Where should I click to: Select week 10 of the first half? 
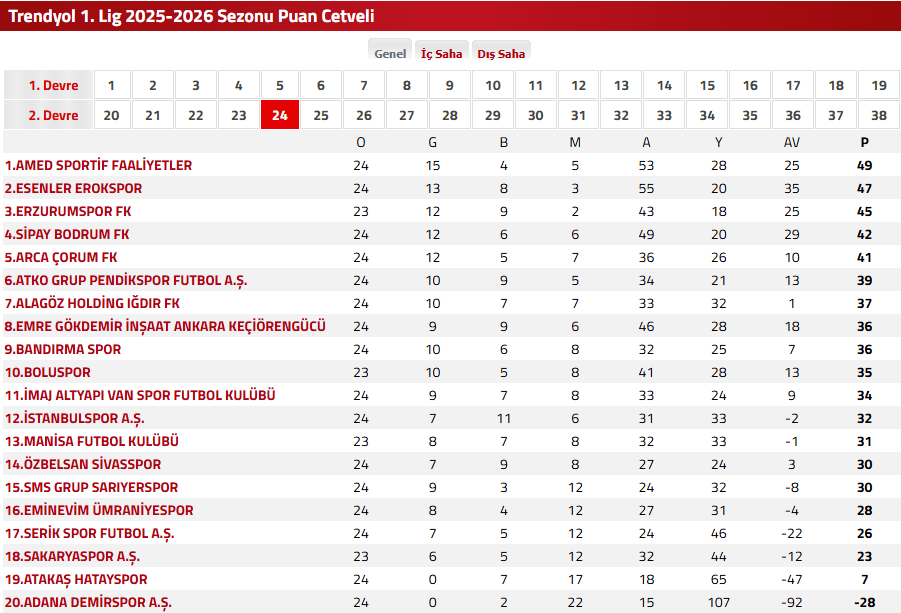tap(492, 85)
